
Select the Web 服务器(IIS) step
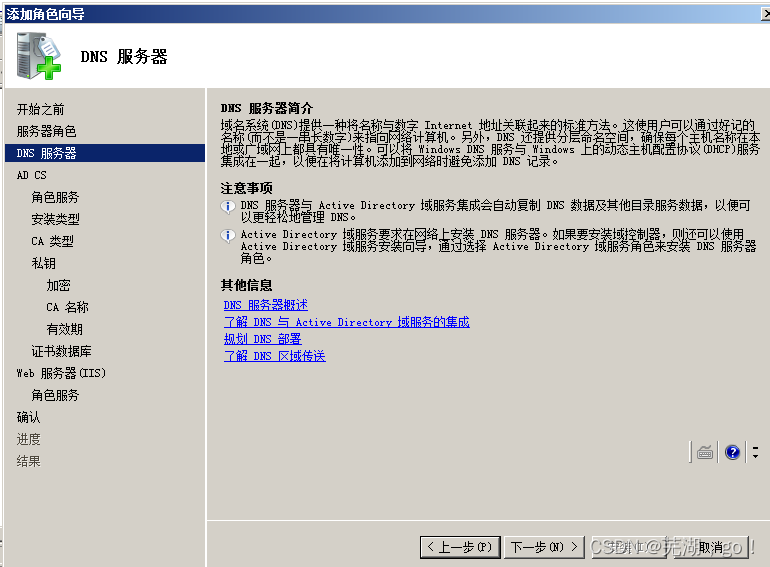pos(61,374)
